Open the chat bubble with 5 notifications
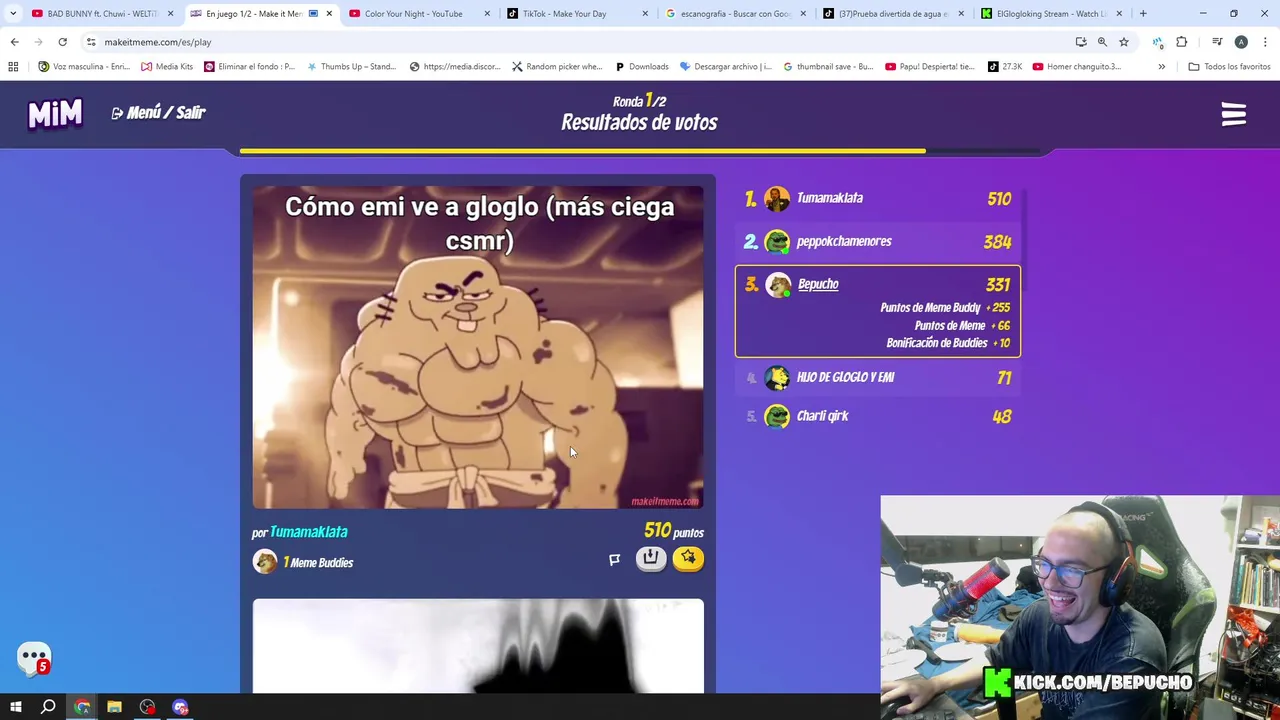Viewport: 1280px width, 720px height. (34, 659)
